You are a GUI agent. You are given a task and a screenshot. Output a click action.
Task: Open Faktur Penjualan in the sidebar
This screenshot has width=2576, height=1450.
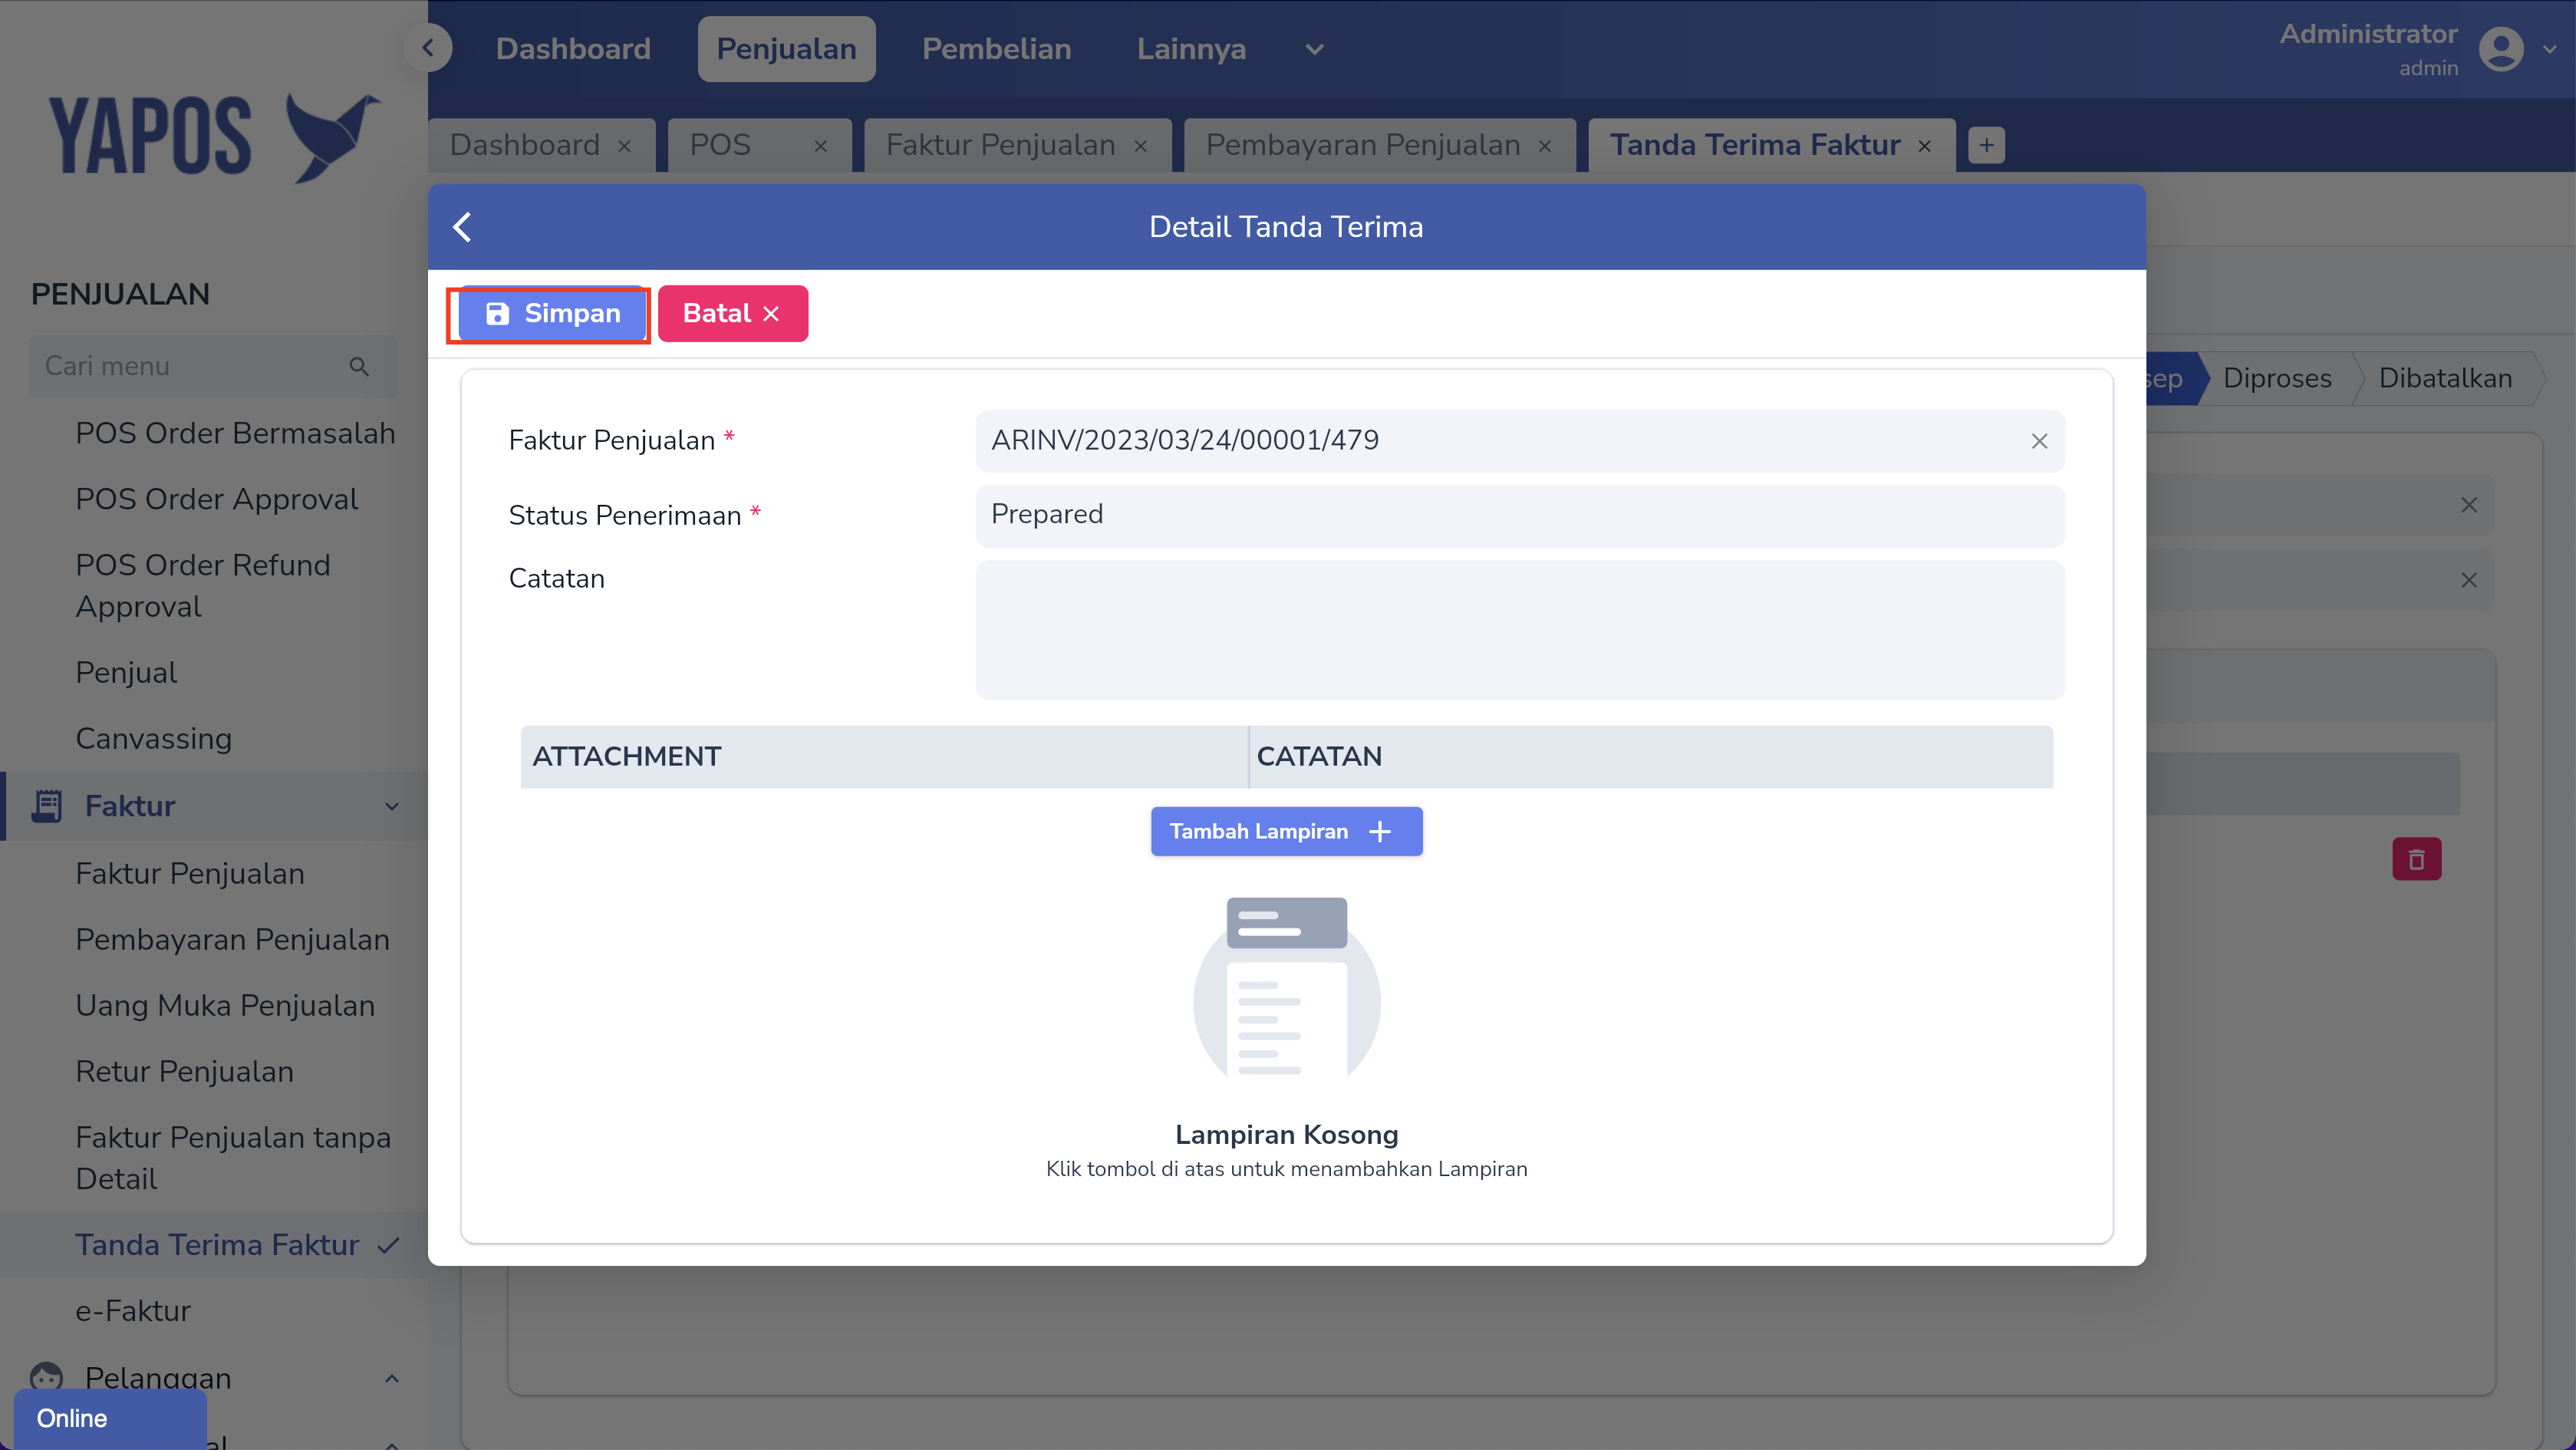(x=190, y=874)
